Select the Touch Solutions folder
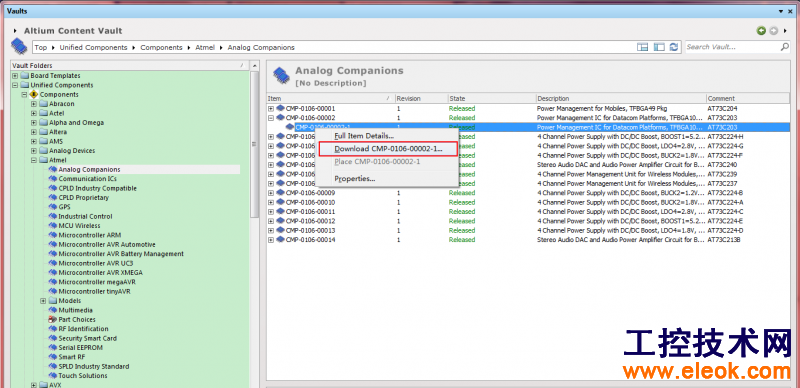This screenshot has height=388, width=800. pyautogui.click(x=83, y=376)
